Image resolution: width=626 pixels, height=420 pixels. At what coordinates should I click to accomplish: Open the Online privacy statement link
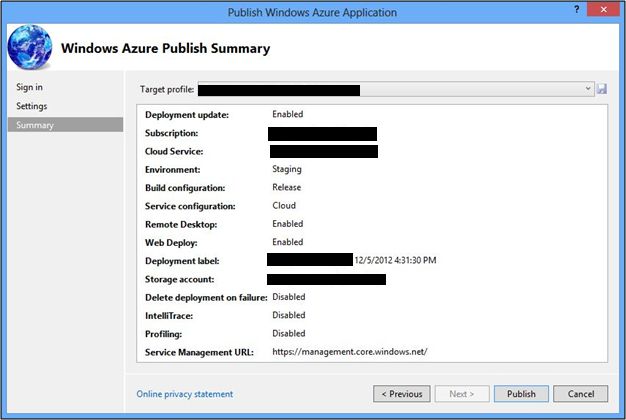185,394
